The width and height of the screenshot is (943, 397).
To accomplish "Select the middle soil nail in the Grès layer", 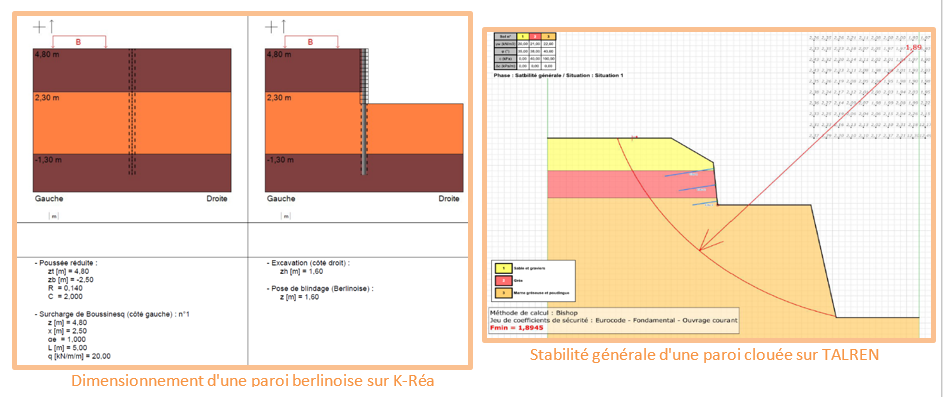I will point(697,189).
